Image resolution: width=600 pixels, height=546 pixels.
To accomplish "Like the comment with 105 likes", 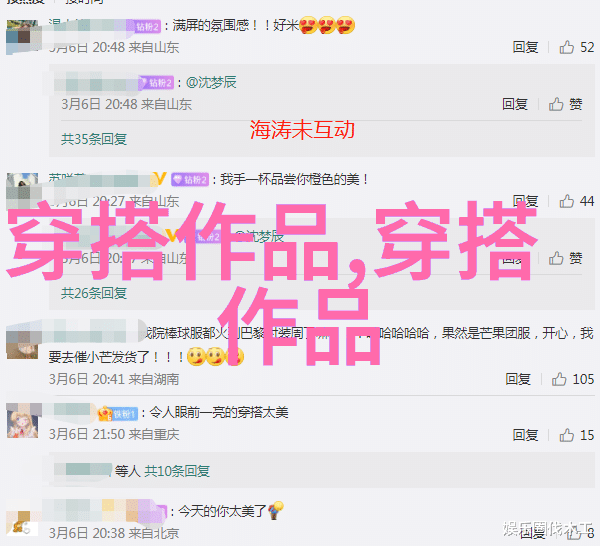I will [x=559, y=379].
